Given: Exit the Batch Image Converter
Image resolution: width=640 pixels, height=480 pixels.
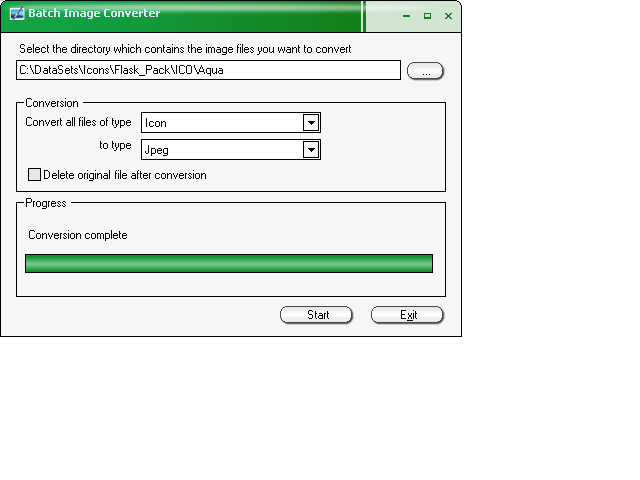Looking at the screenshot, I should tap(407, 315).
